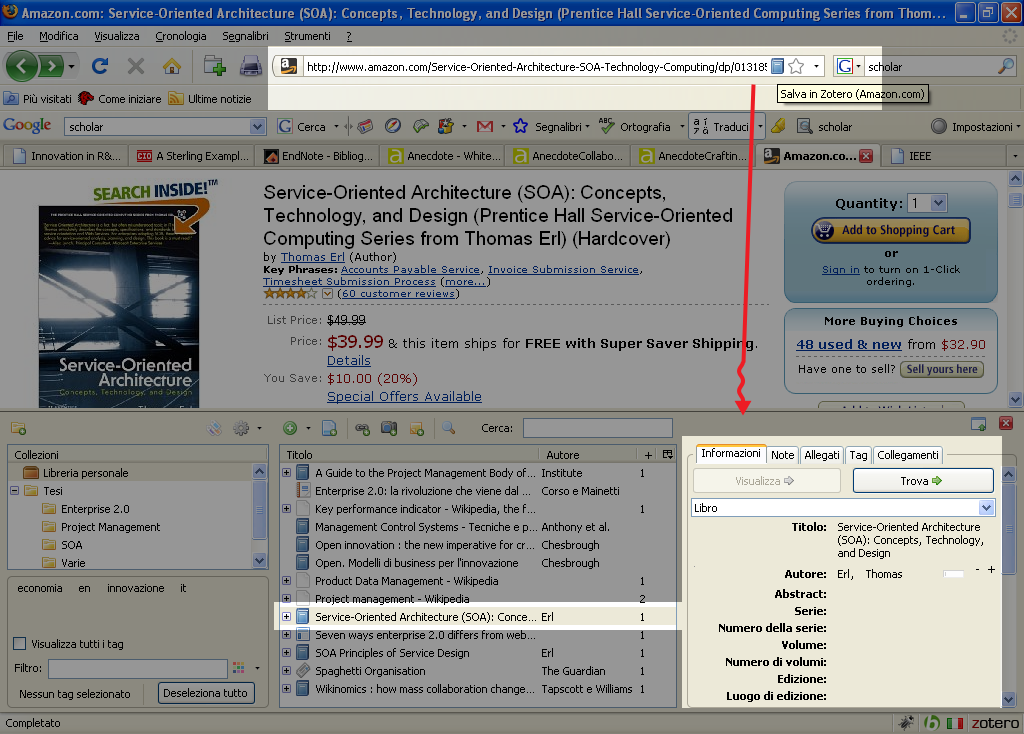Image resolution: width=1024 pixels, height=734 pixels.
Task: Toggle the Ortografia spell check button
Action: tap(635, 127)
